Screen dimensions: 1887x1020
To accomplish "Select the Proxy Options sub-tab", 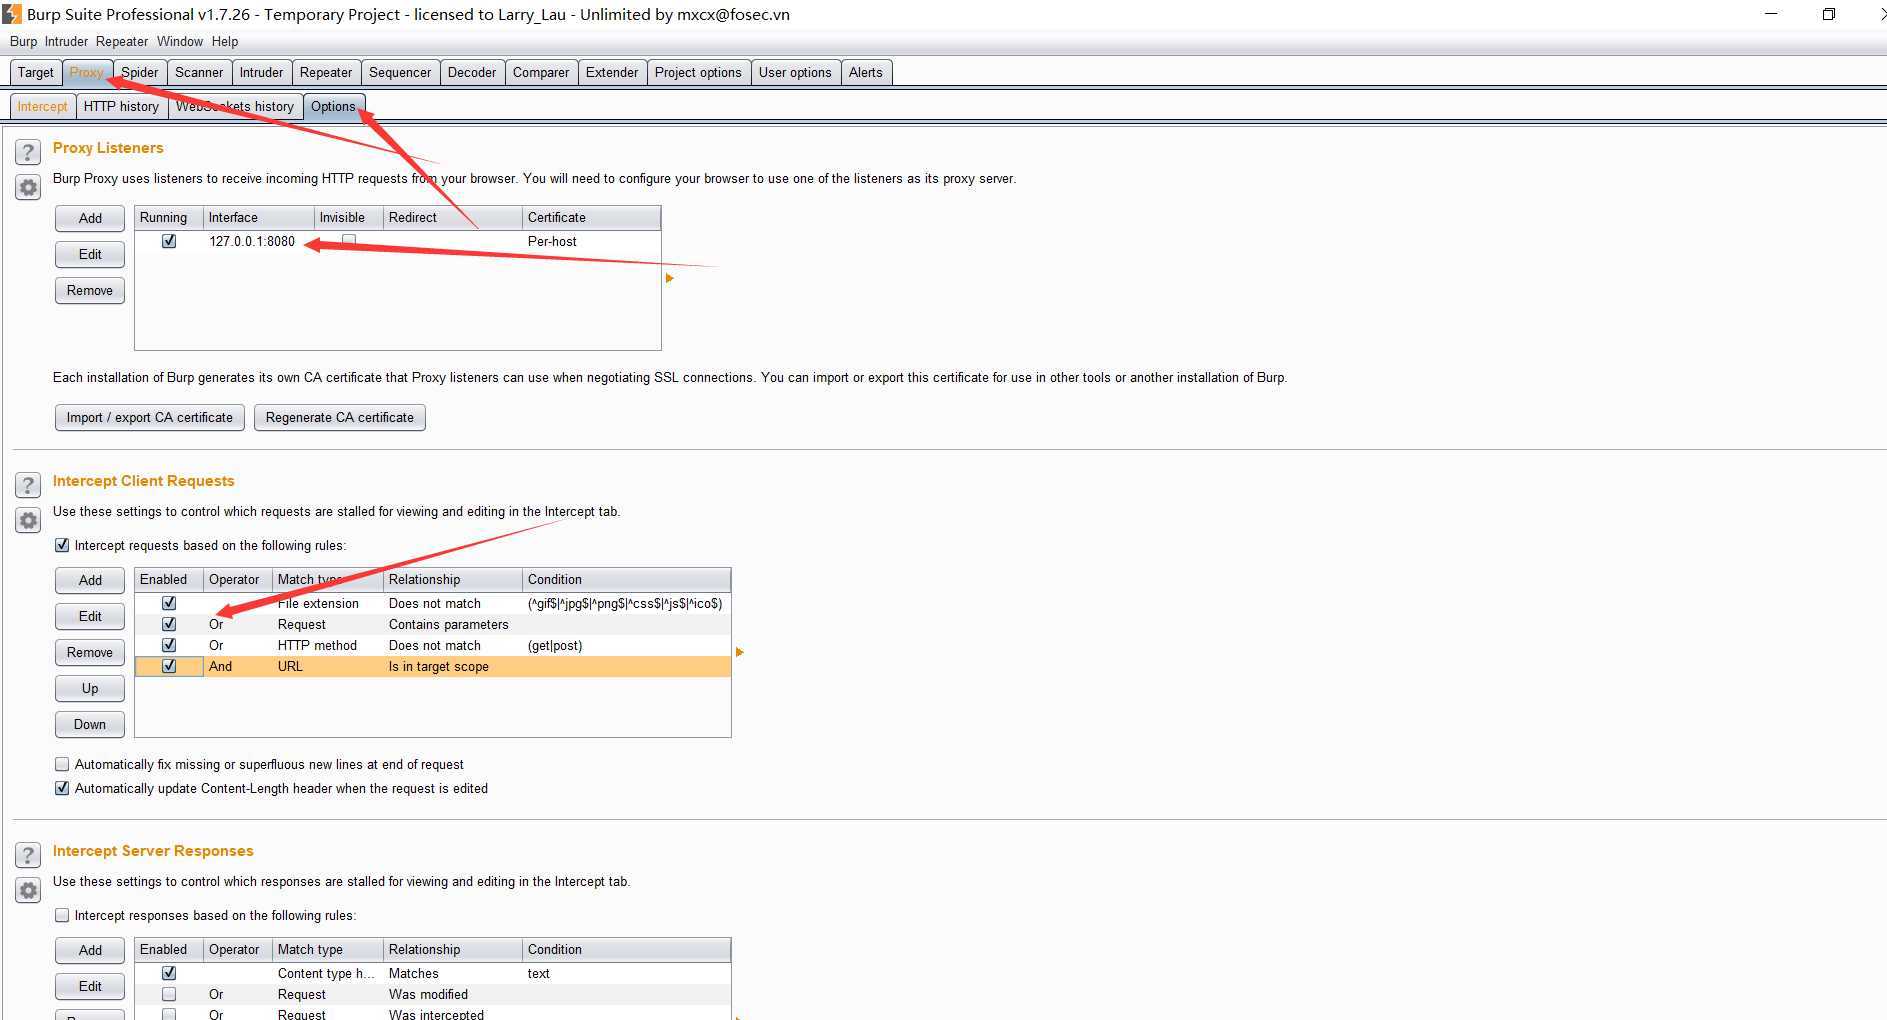I will (333, 106).
